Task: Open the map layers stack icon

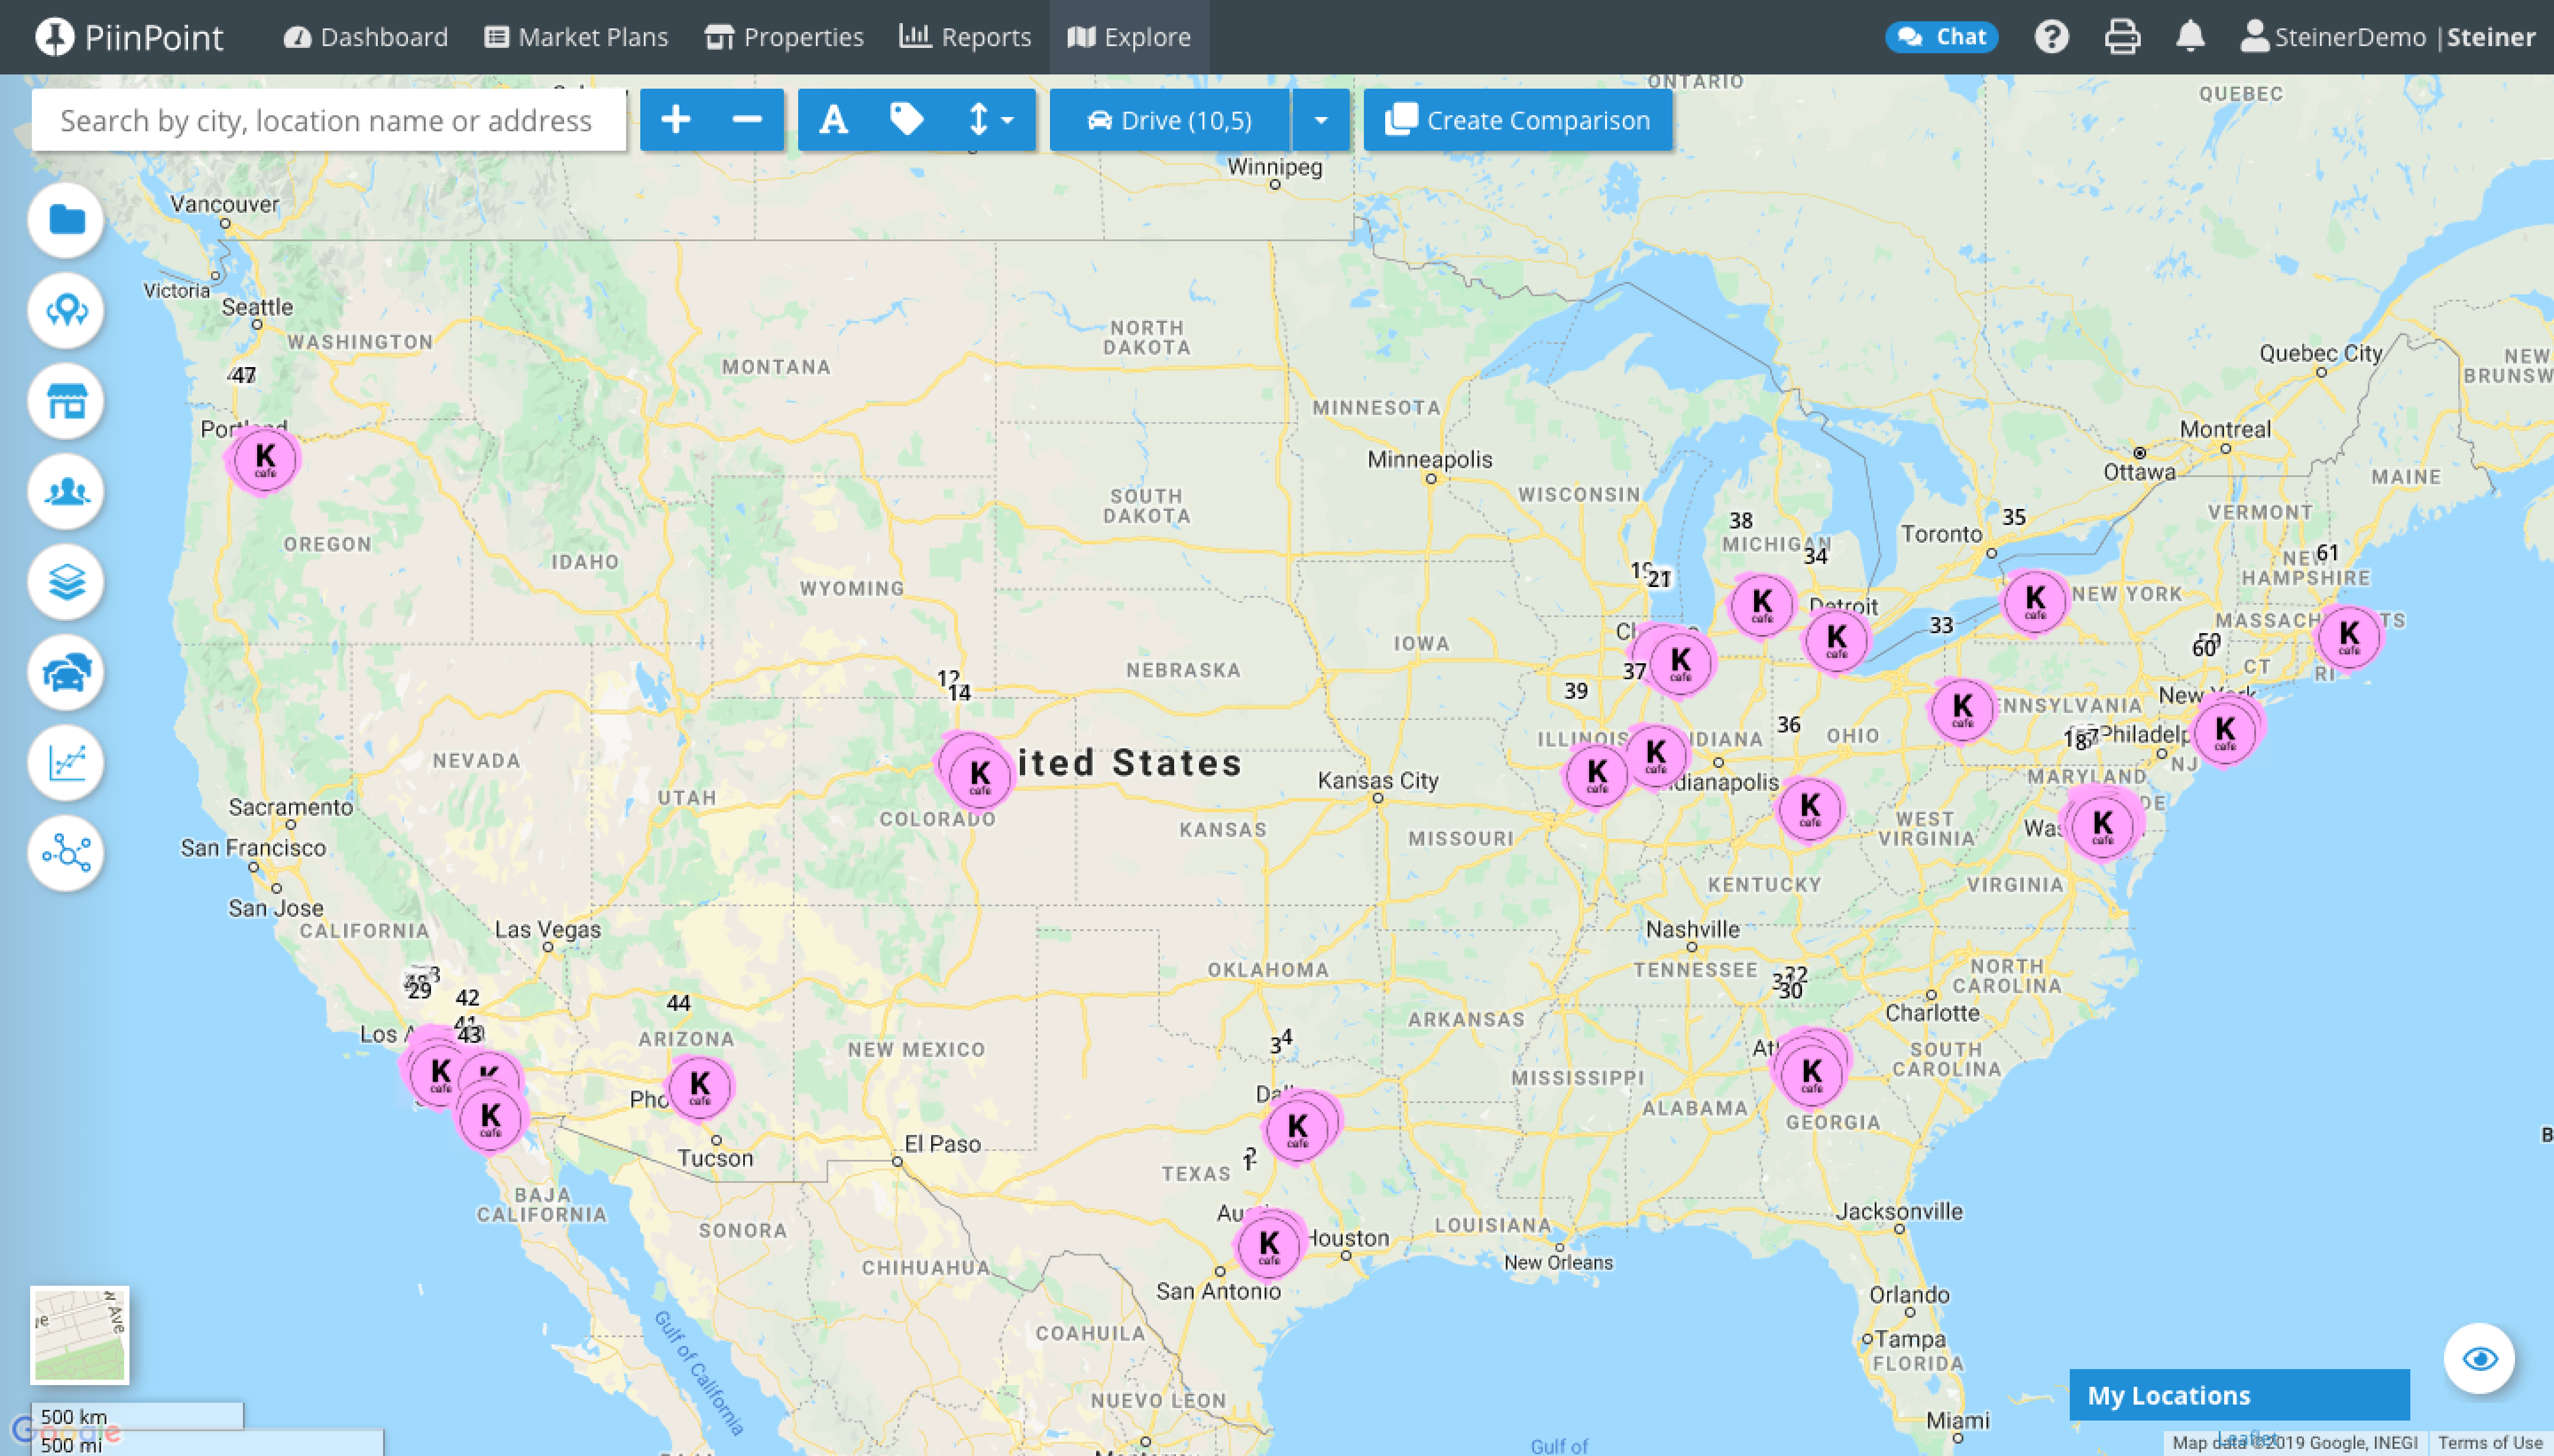Action: click(x=66, y=582)
